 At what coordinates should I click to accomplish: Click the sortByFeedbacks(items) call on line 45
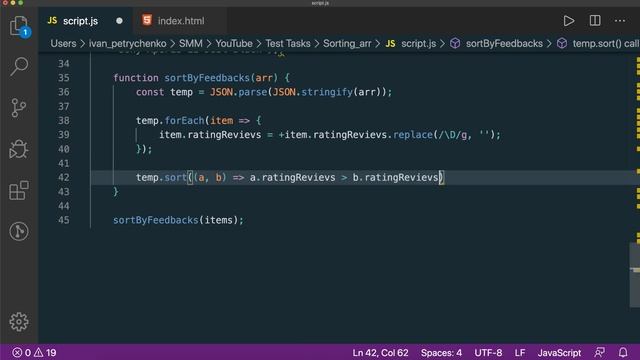click(178, 220)
